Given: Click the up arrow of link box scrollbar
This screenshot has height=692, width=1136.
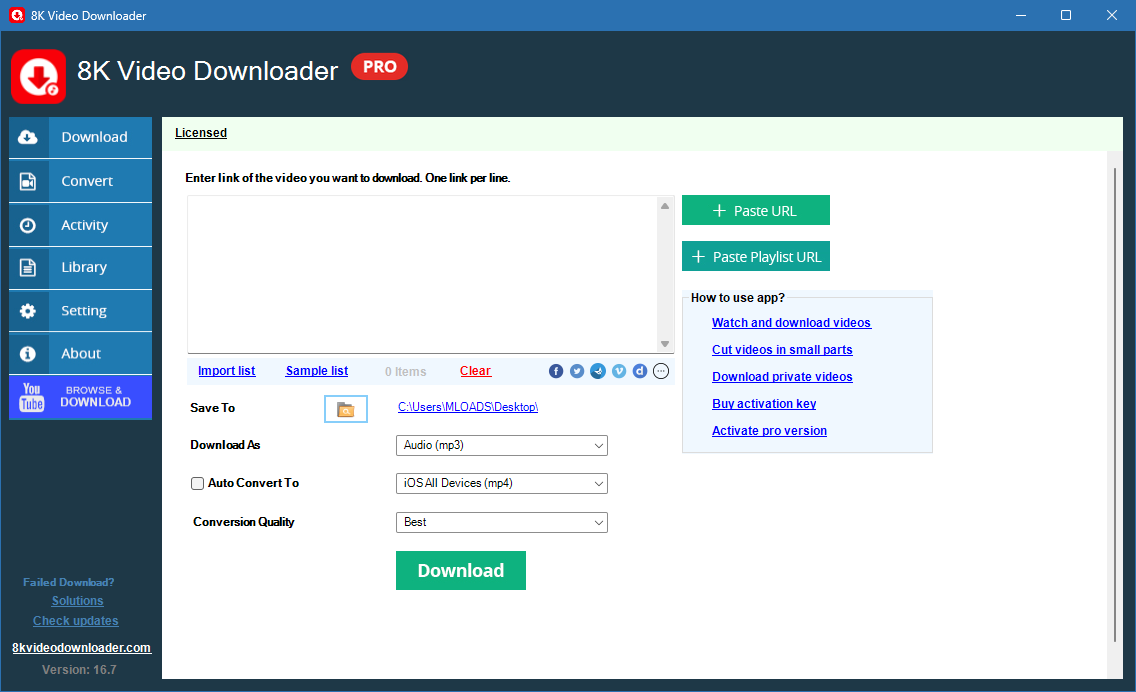Looking at the screenshot, I should tap(665, 206).
